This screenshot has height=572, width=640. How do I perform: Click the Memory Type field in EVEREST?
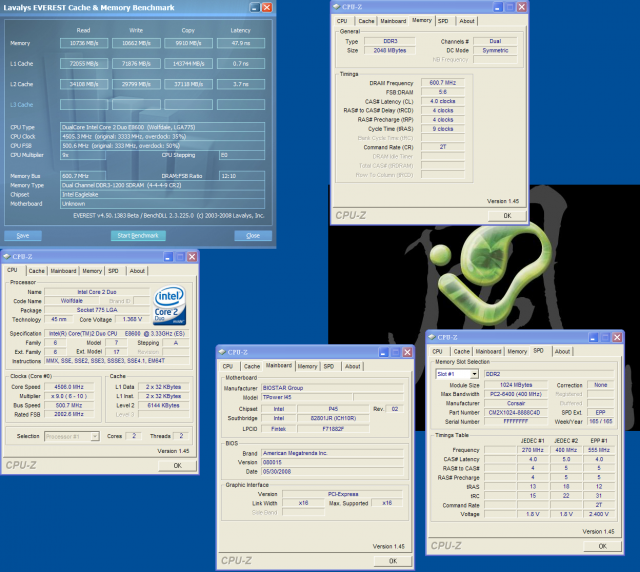[x=162, y=185]
